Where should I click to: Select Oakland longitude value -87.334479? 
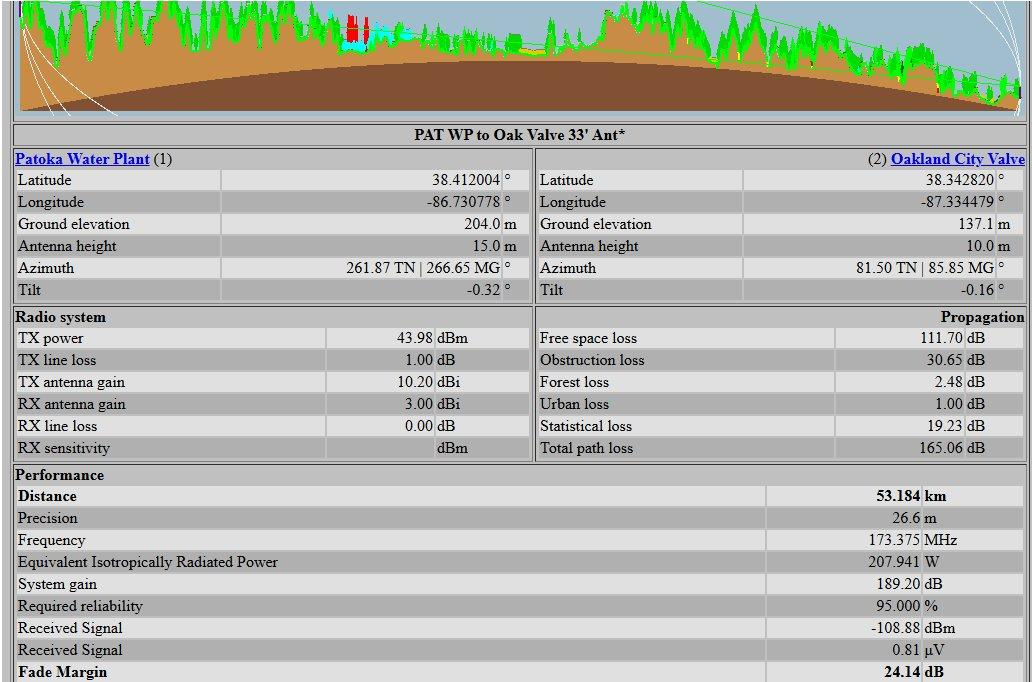pos(958,202)
